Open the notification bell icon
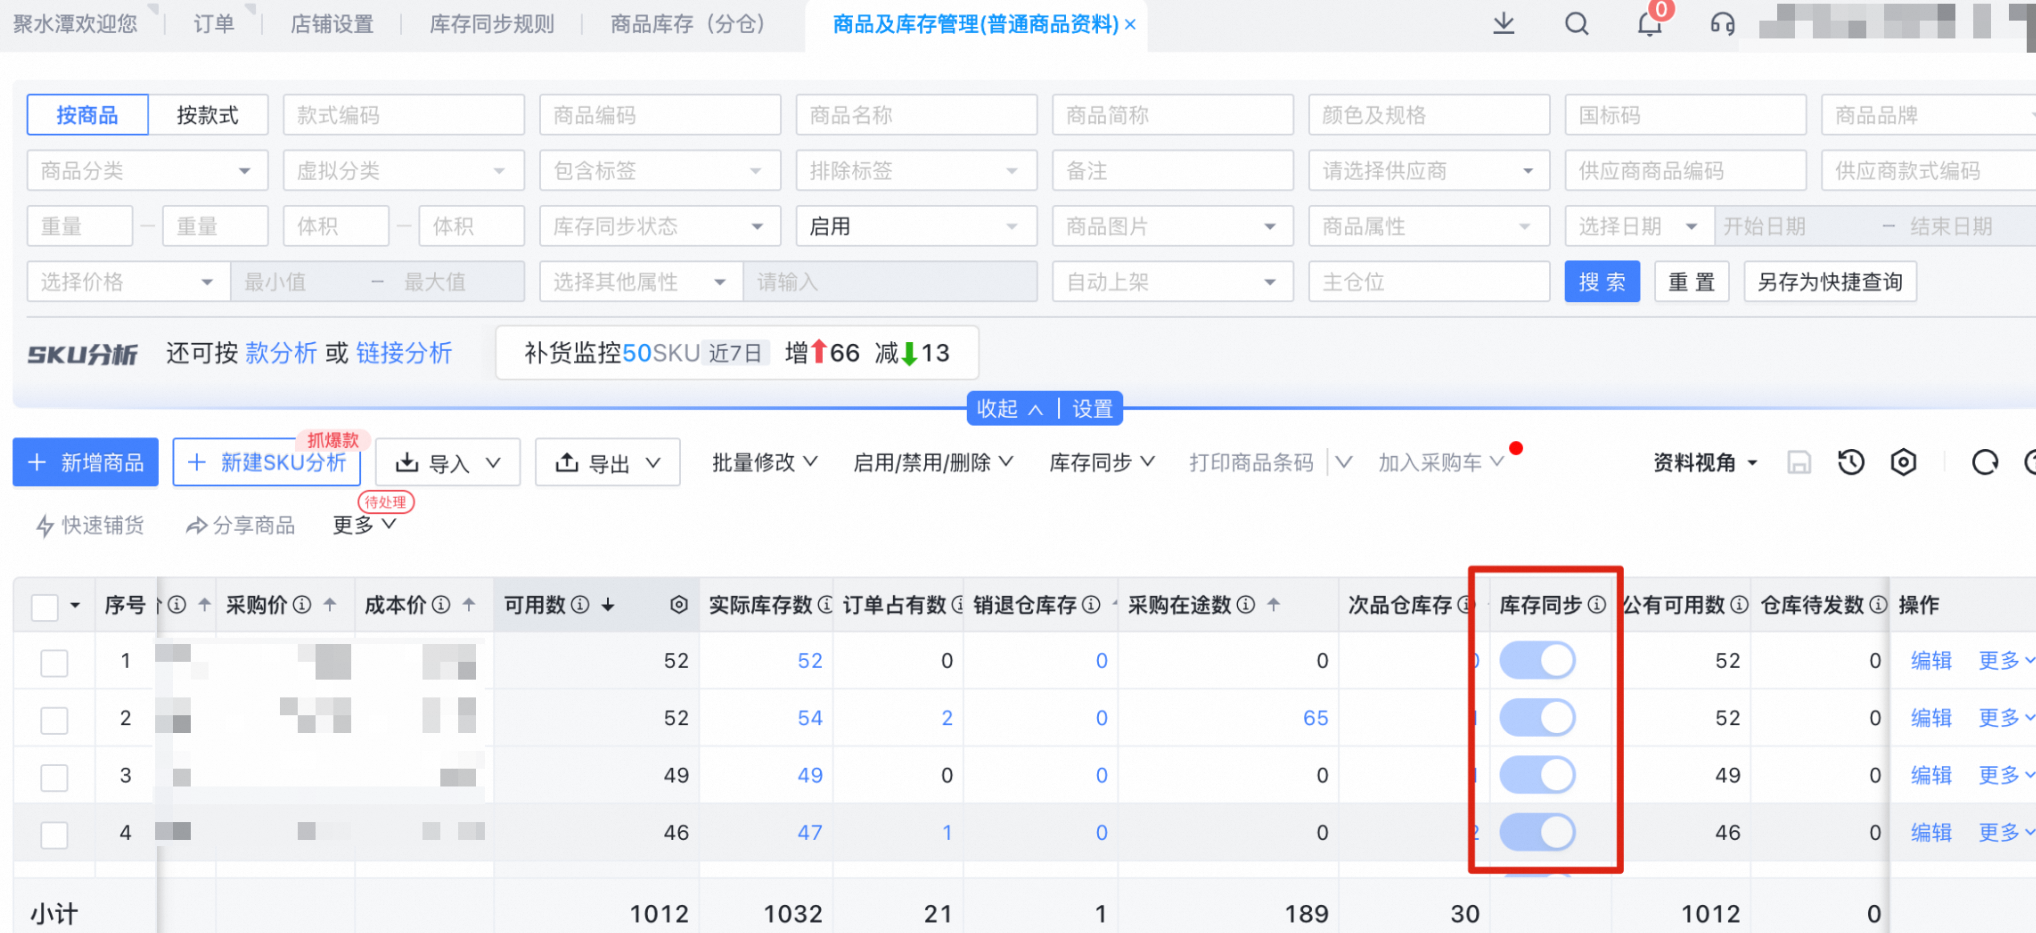Image resolution: width=2036 pixels, height=933 pixels. click(1649, 23)
